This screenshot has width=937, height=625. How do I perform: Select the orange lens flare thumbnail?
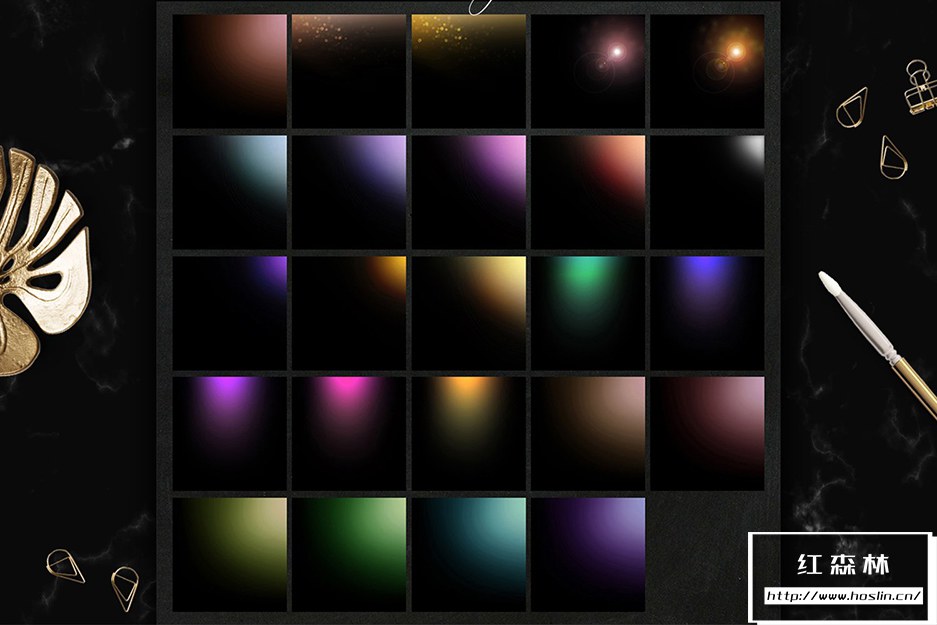tap(707, 71)
